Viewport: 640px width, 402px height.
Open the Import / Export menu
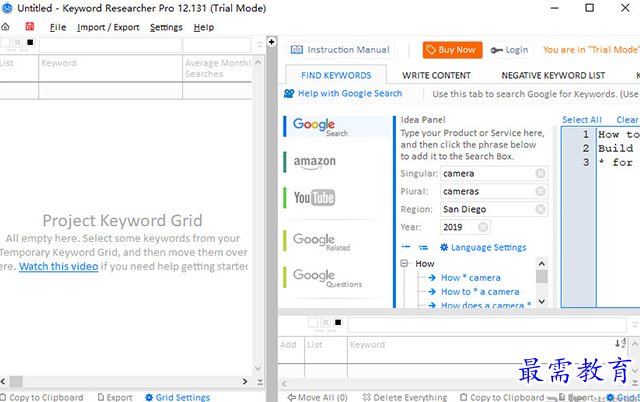click(108, 27)
